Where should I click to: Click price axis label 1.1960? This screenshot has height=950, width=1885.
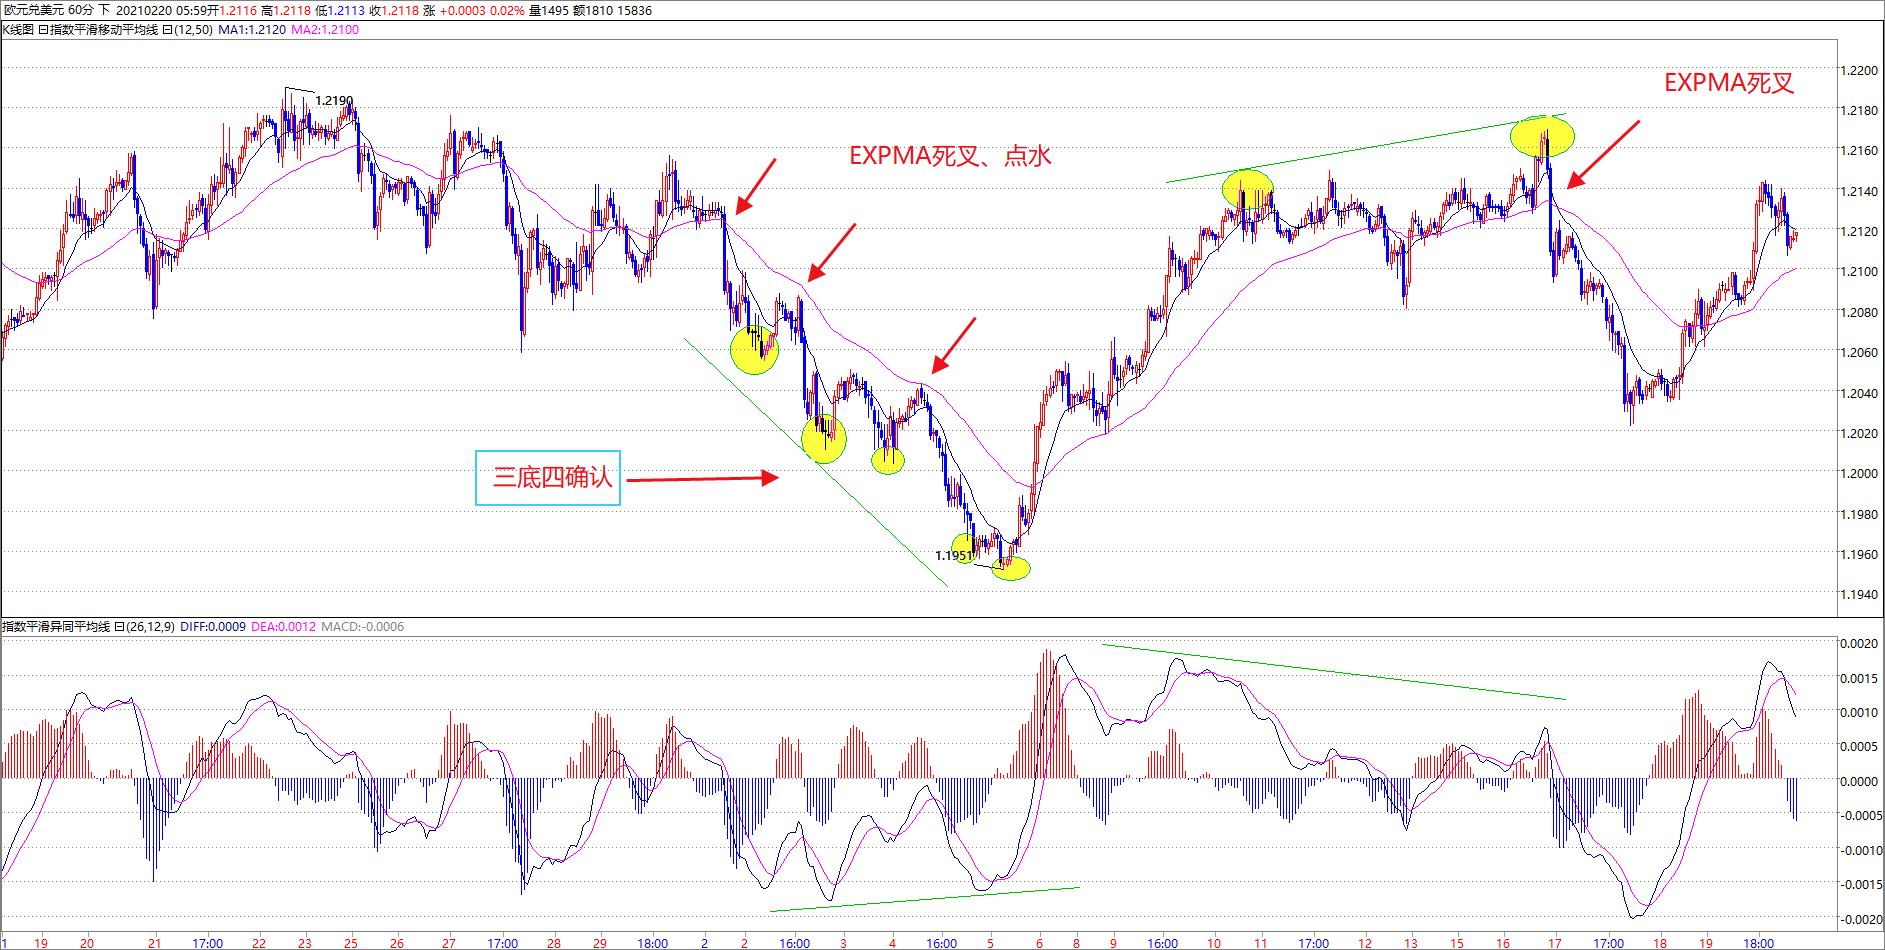coord(1859,554)
